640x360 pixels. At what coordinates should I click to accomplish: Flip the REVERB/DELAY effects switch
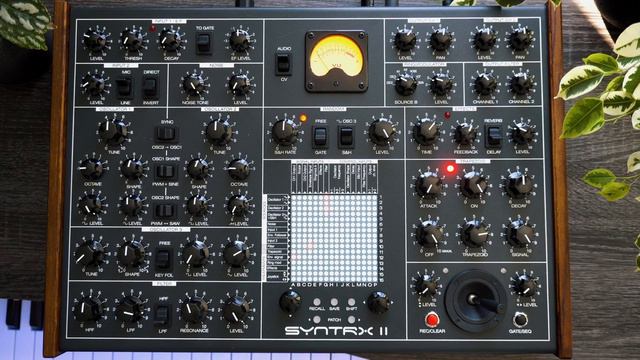point(493,136)
